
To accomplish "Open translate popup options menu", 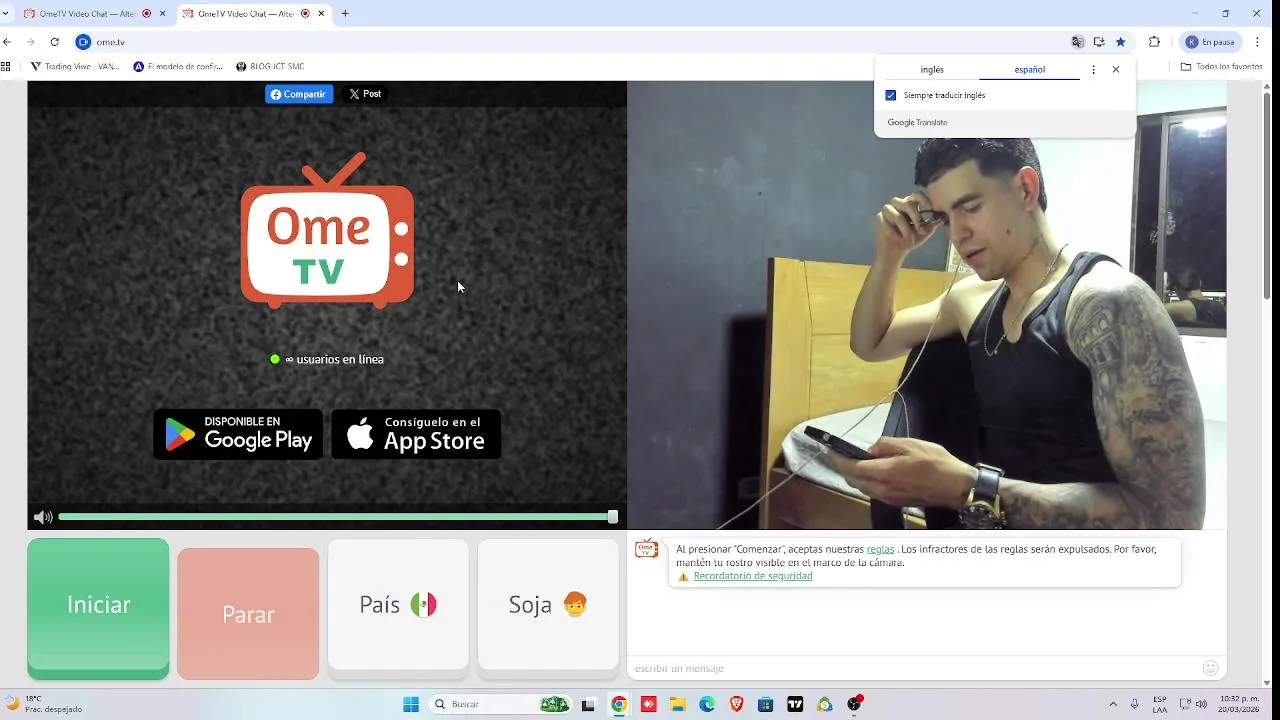I will coord(1093,70).
